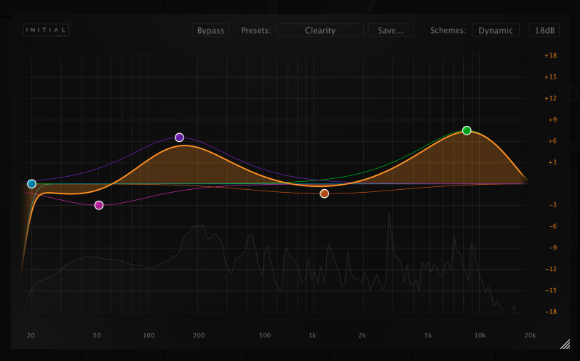
Task: Click the Schemes label
Action: pos(448,30)
